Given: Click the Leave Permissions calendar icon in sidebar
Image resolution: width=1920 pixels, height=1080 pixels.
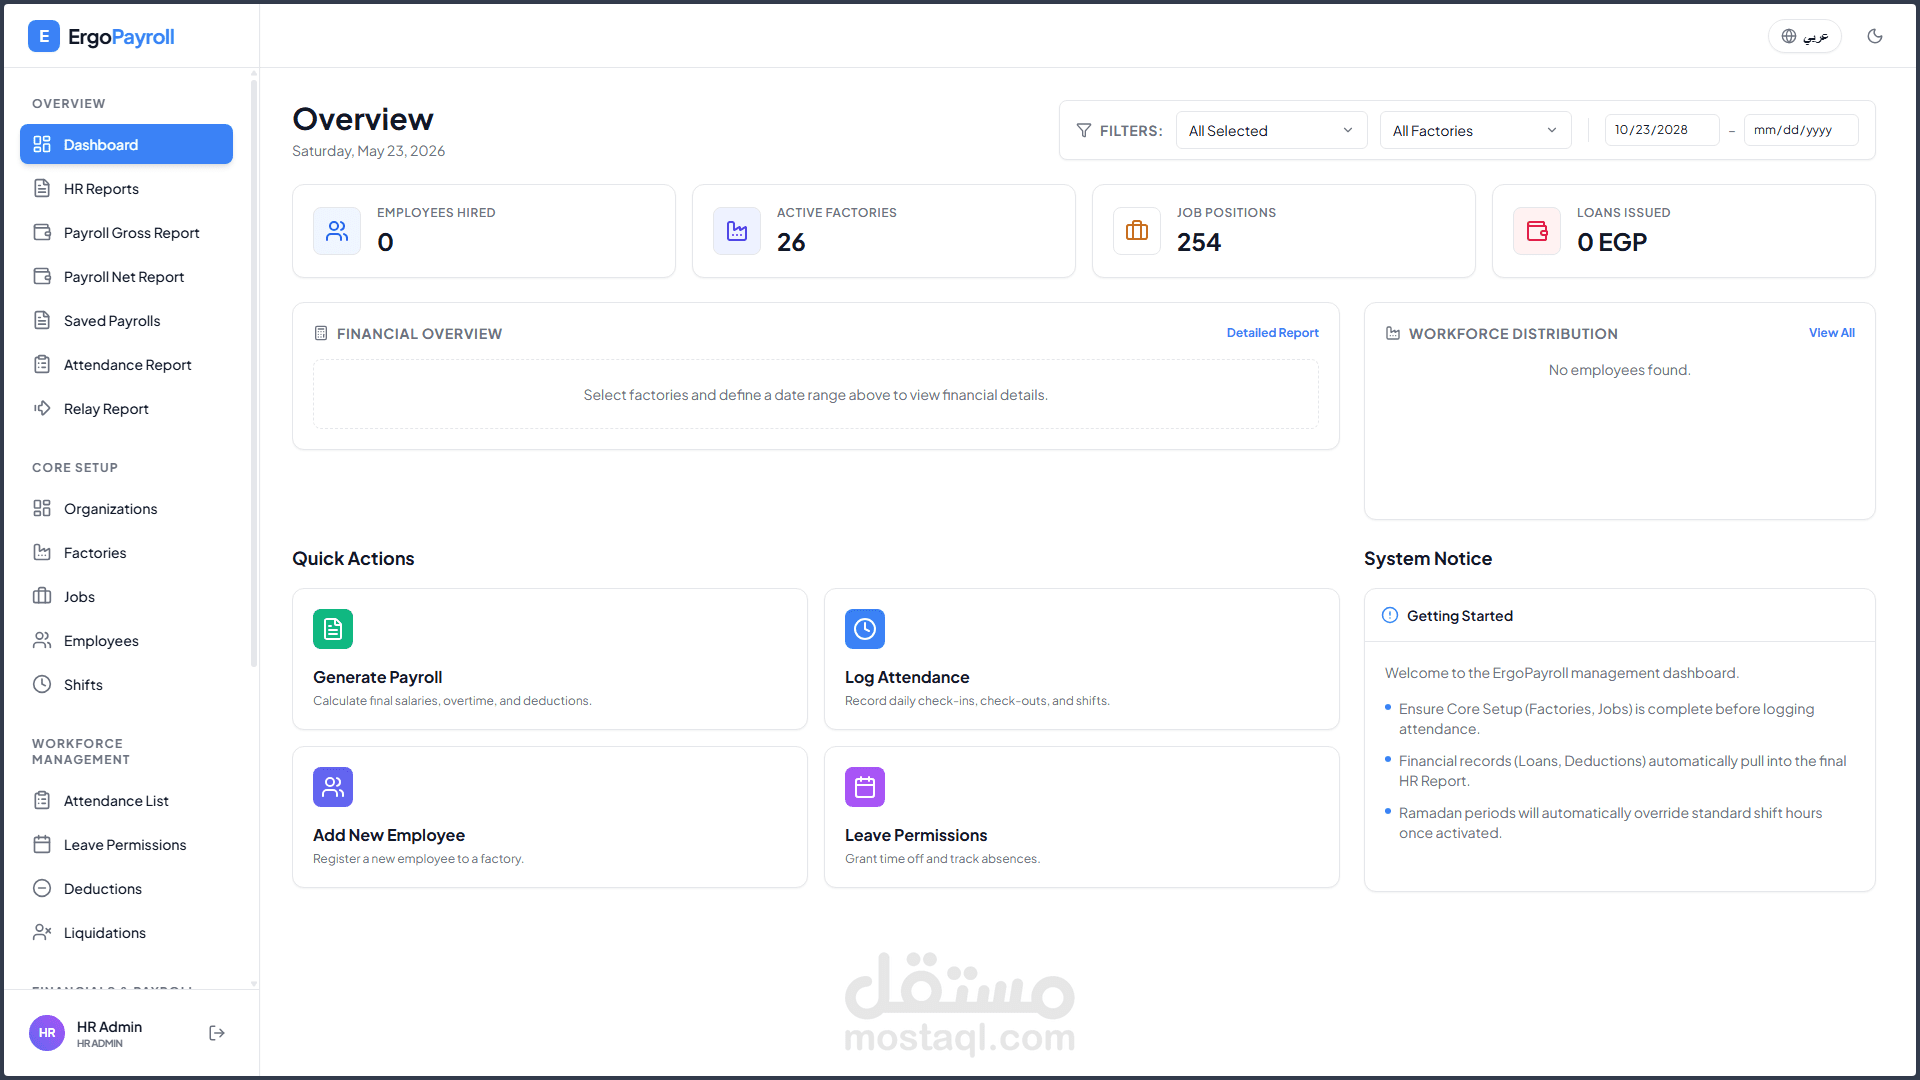Looking at the screenshot, I should [x=42, y=844].
